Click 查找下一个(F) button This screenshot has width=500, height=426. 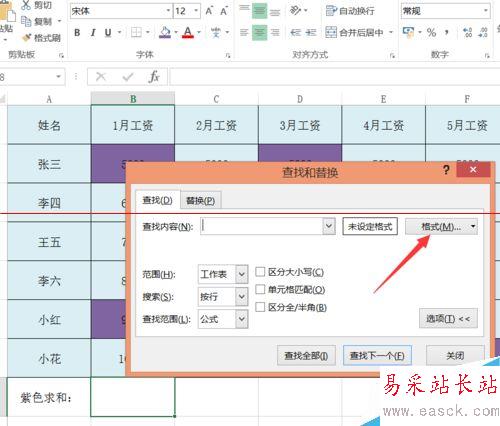pos(377,356)
